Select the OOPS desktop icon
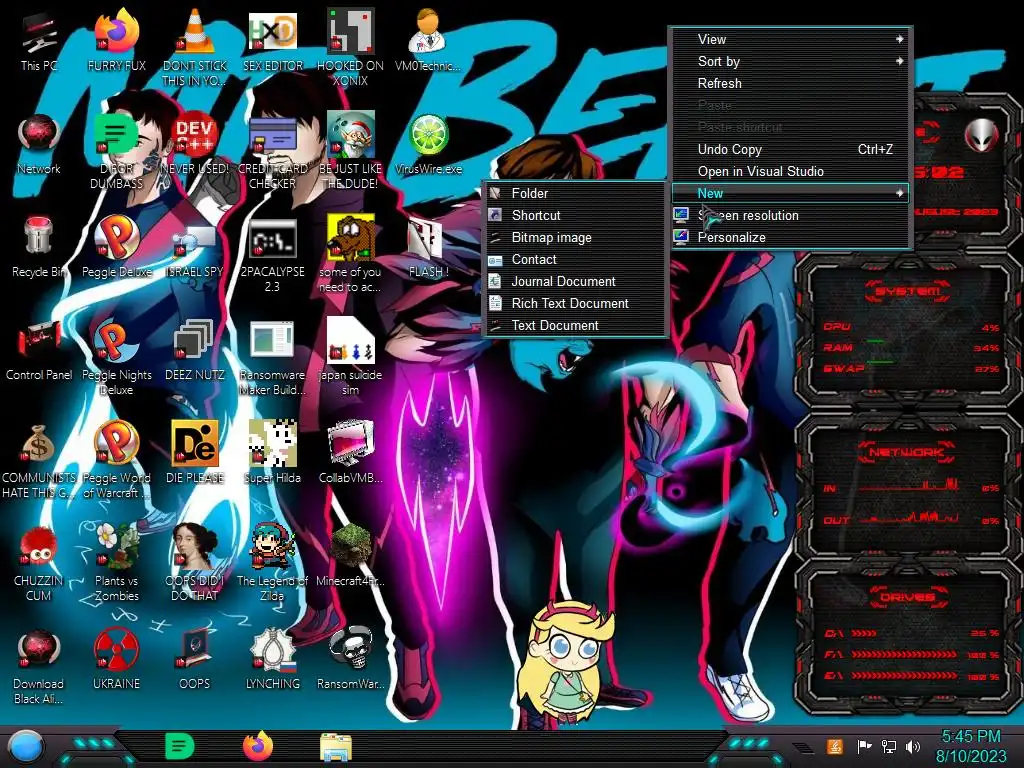 pyautogui.click(x=195, y=660)
